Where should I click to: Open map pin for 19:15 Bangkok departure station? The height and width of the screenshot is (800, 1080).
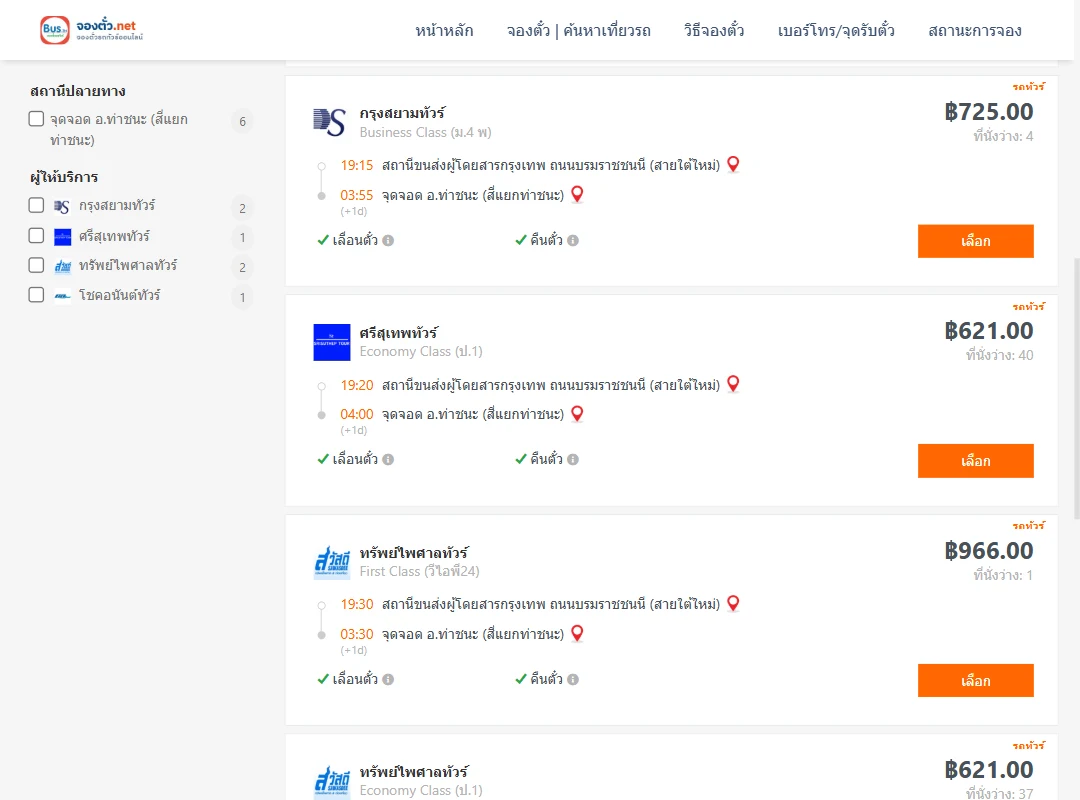pos(734,164)
